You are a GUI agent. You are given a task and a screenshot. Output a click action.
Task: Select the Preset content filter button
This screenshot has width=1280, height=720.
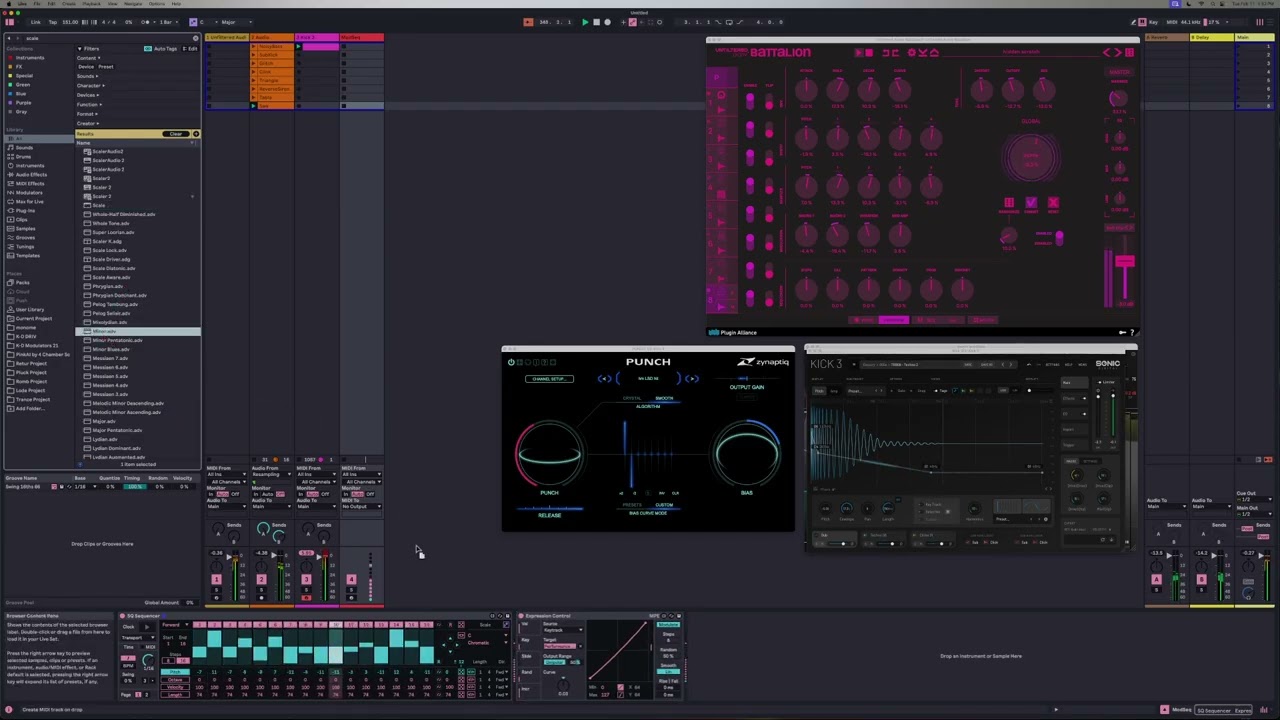(107, 67)
